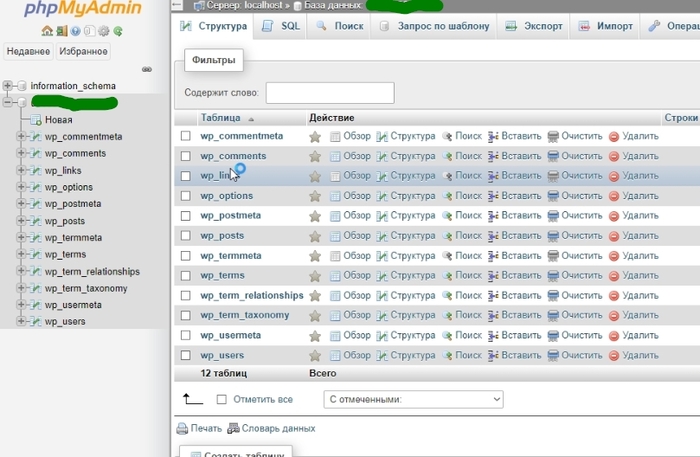
Task: Click the "Содержит слово" filter field
Action: (x=329, y=92)
